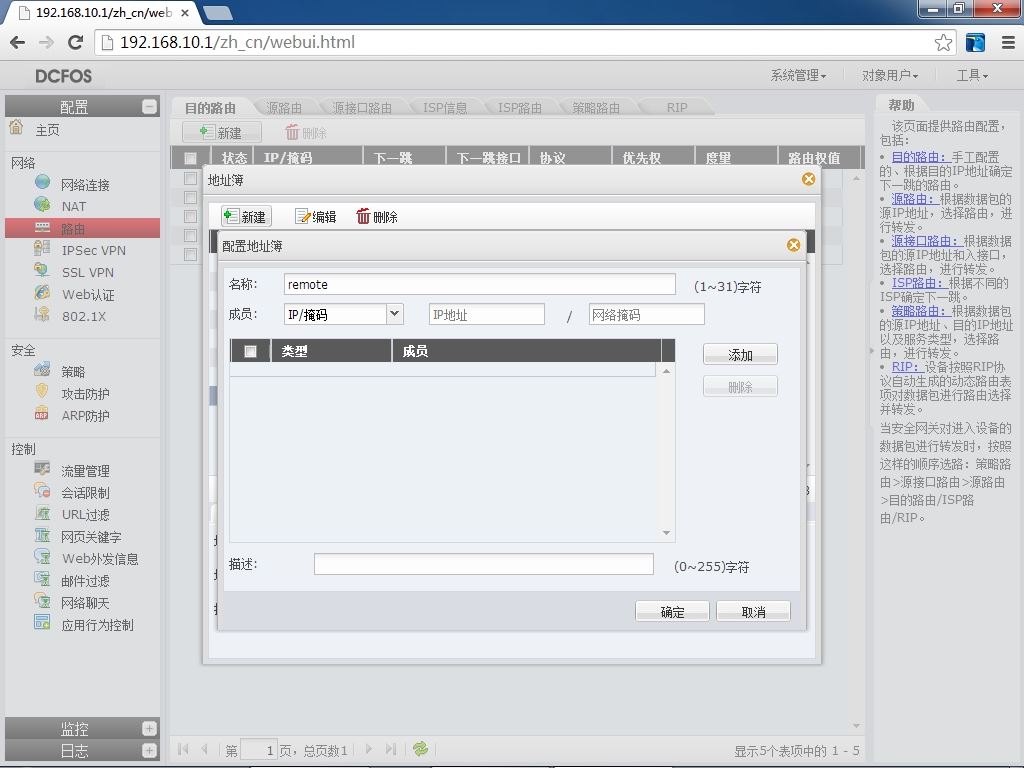Close the 配置地址簿 dialog
Image resolution: width=1024 pixels, height=768 pixels.
point(793,245)
